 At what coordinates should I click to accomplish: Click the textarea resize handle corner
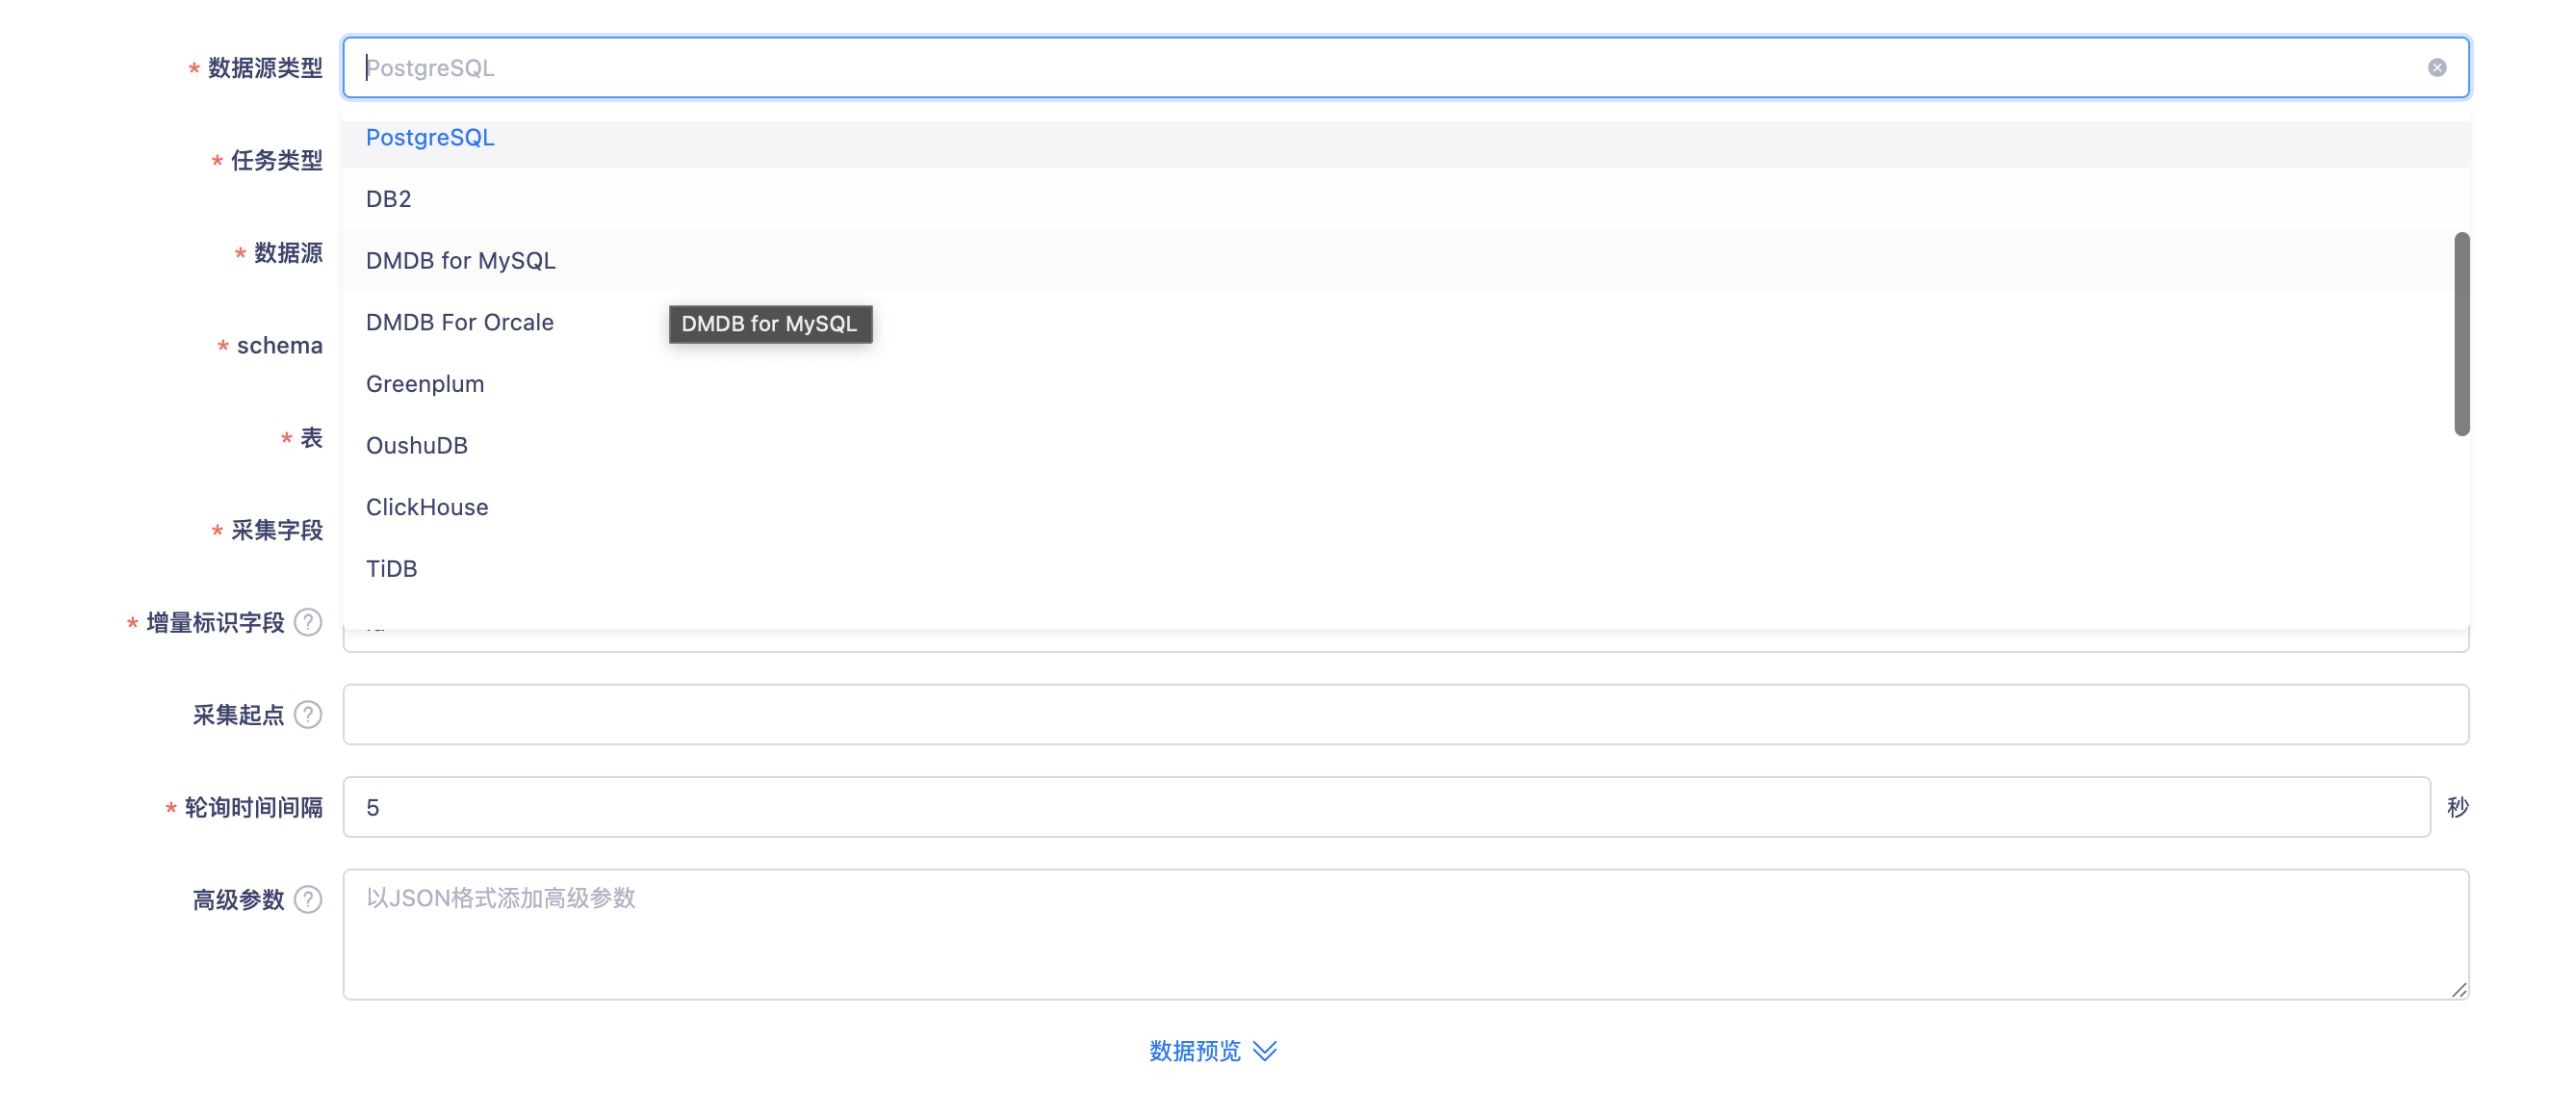coord(2458,989)
